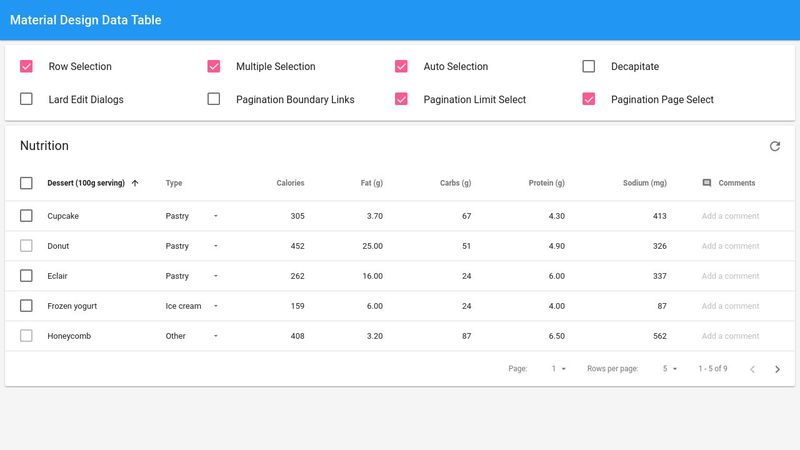
Task: Toggle the Row Selection checkbox
Action: (26, 67)
